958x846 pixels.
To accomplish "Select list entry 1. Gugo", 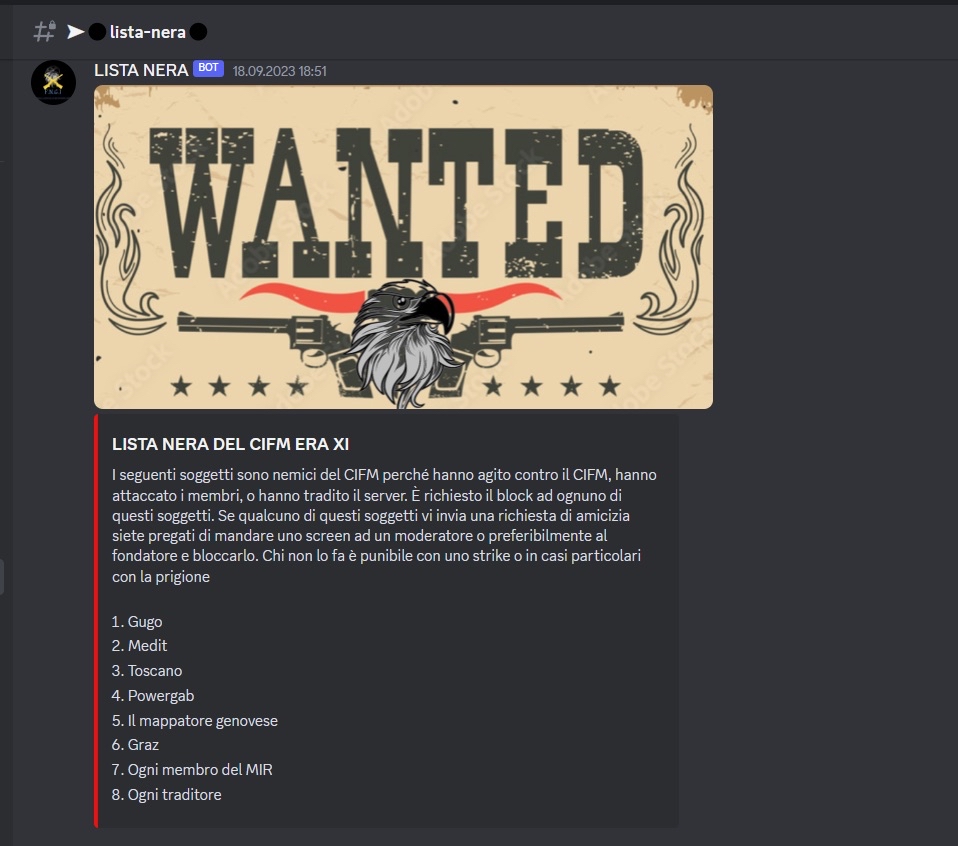I will pos(137,622).
